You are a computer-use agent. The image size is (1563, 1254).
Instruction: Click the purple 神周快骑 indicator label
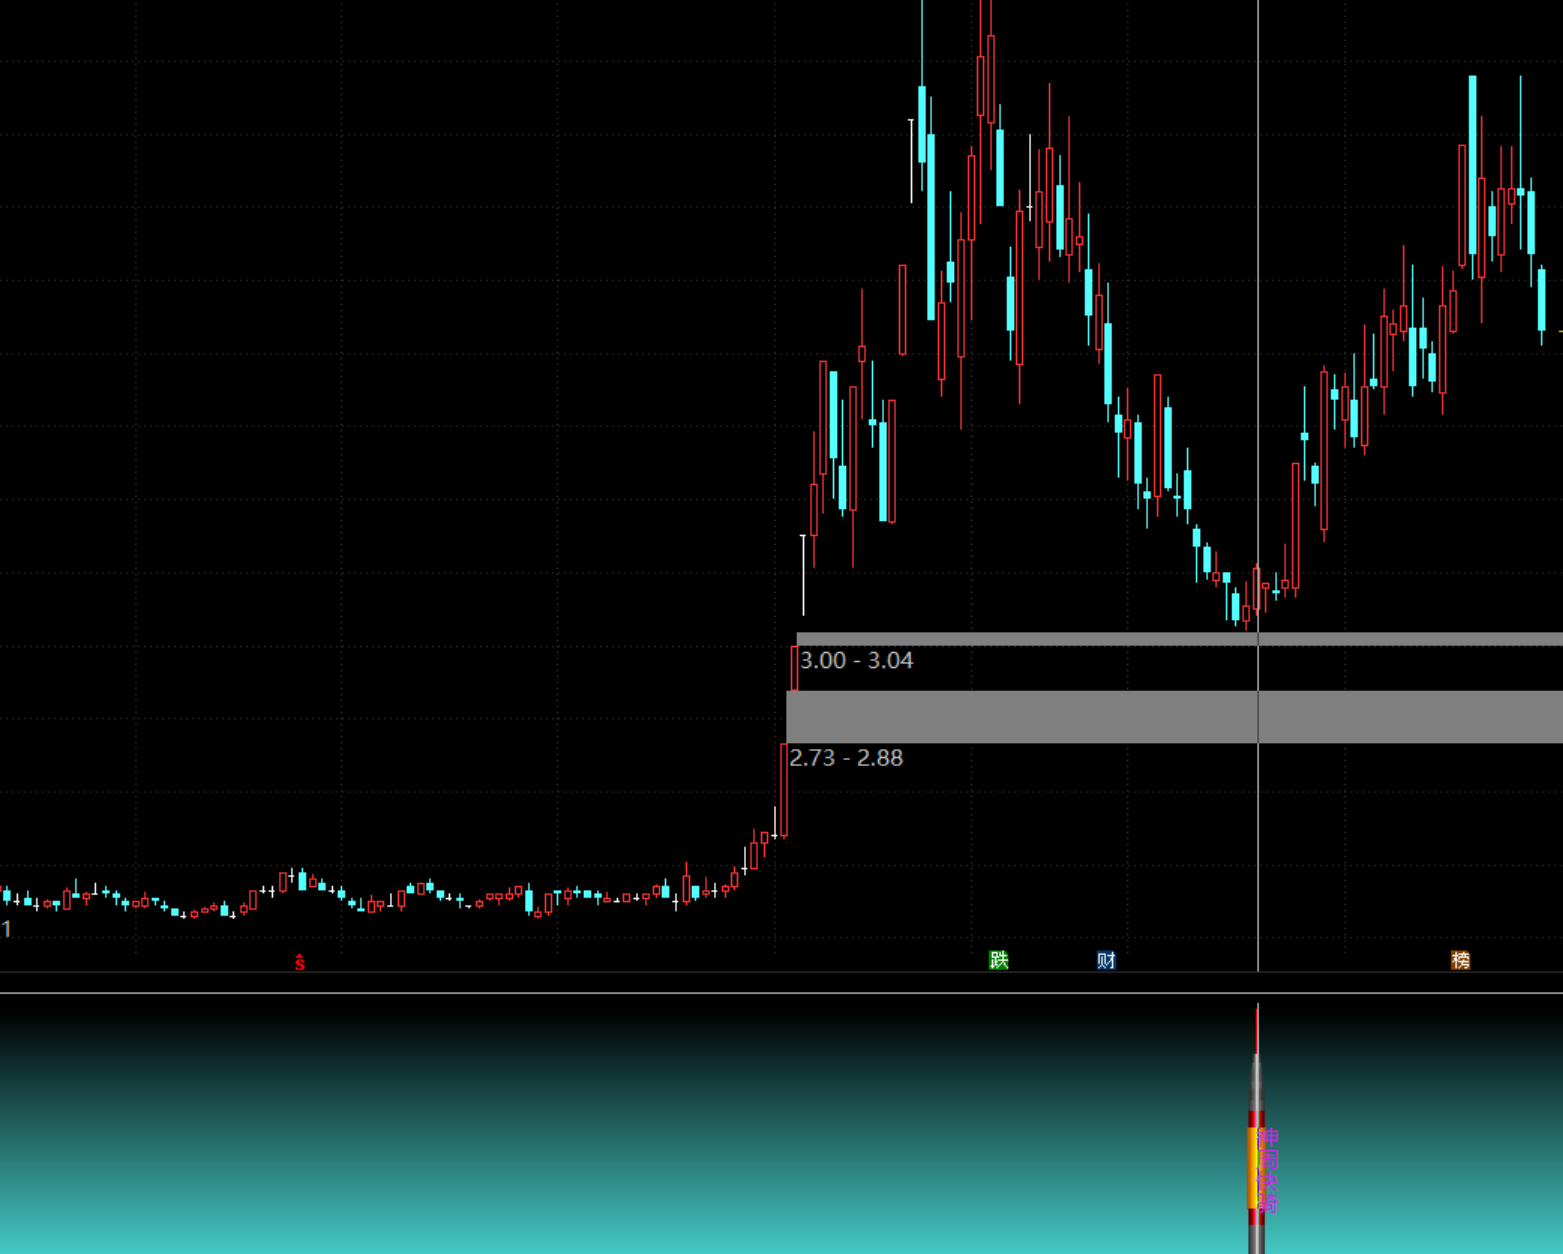click(1268, 1170)
